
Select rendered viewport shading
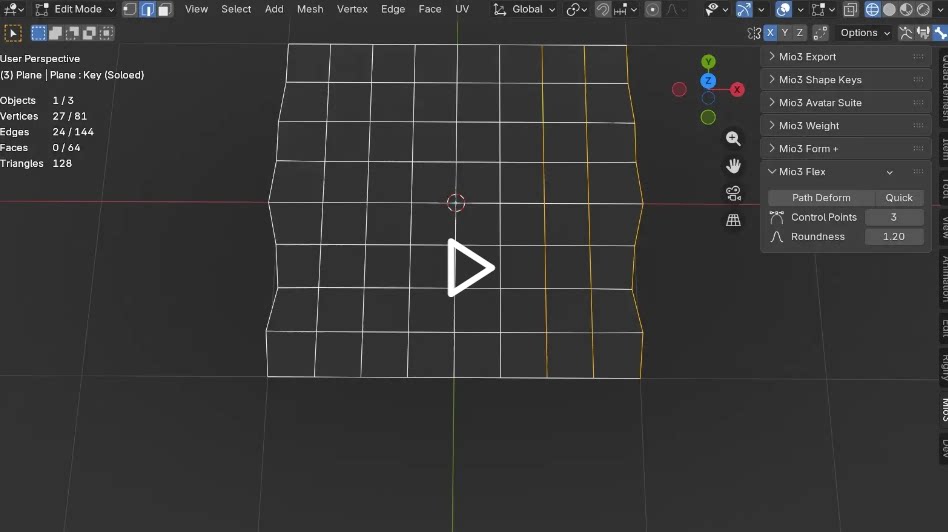click(x=923, y=9)
